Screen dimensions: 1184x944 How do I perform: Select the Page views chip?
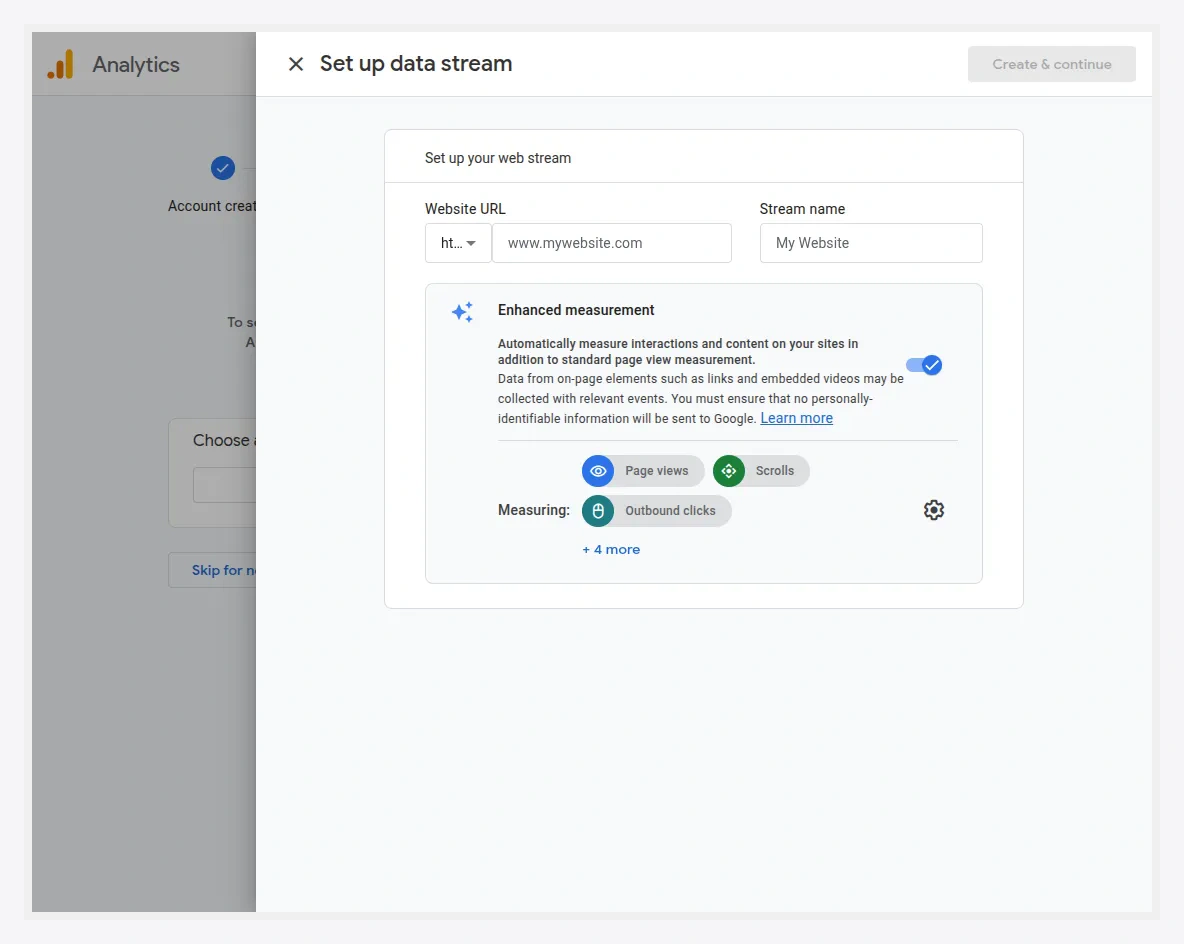(x=643, y=471)
